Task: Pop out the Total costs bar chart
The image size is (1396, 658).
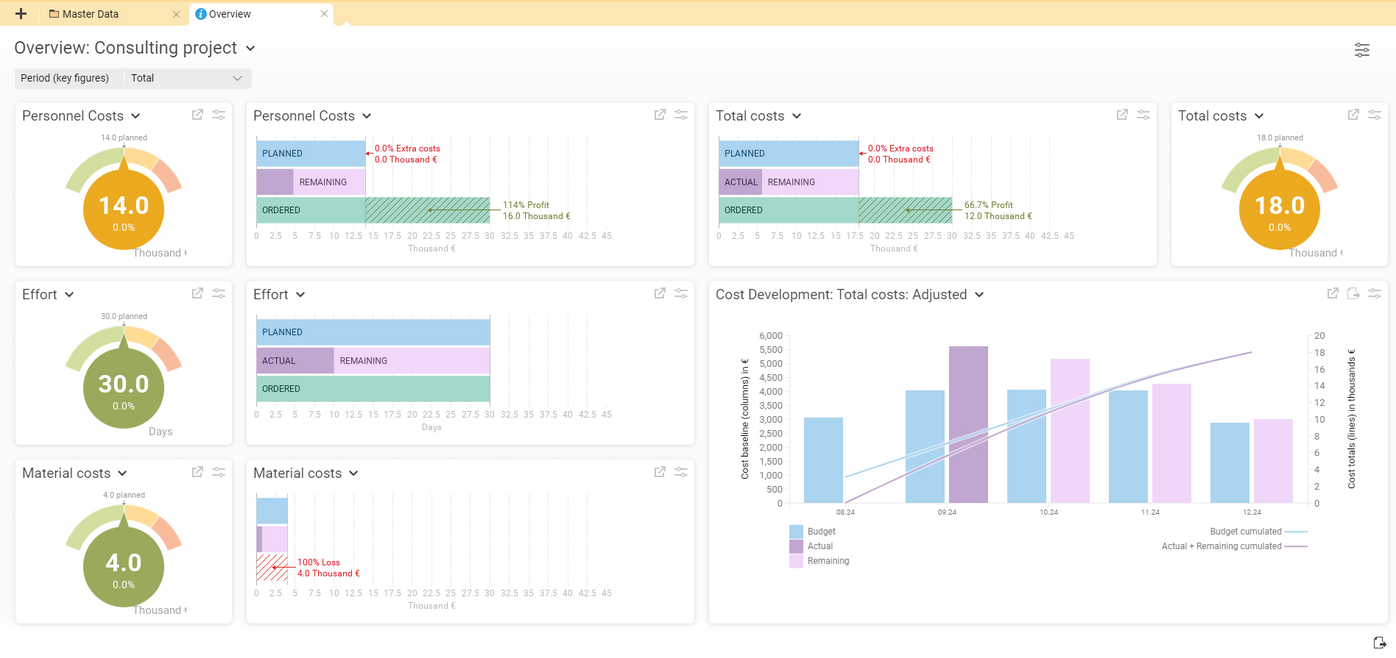Action: (x=1121, y=114)
